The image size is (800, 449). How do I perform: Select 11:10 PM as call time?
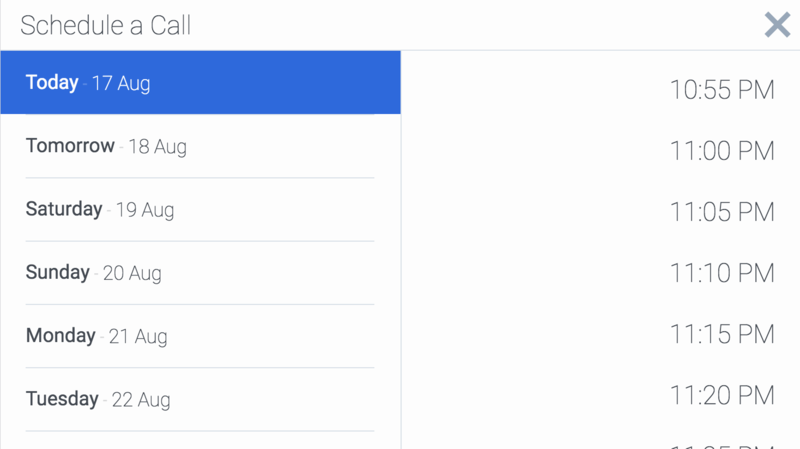tap(721, 273)
